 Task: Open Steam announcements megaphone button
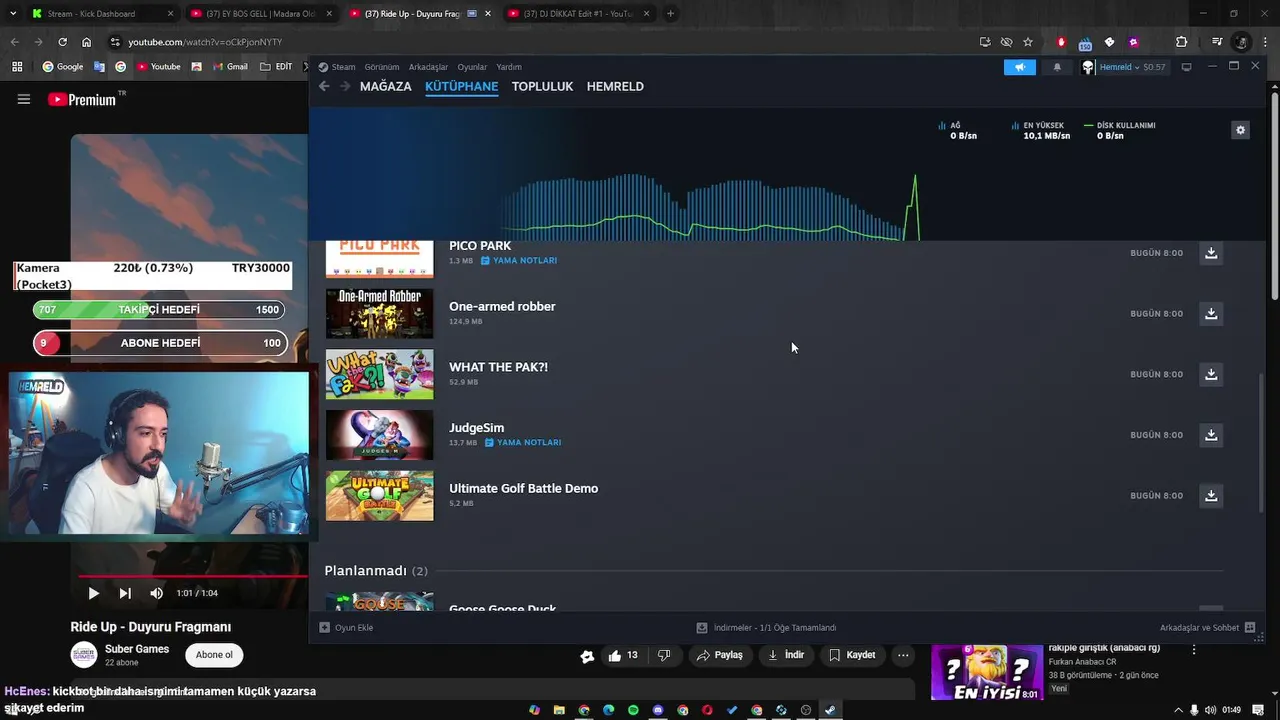(x=1019, y=67)
